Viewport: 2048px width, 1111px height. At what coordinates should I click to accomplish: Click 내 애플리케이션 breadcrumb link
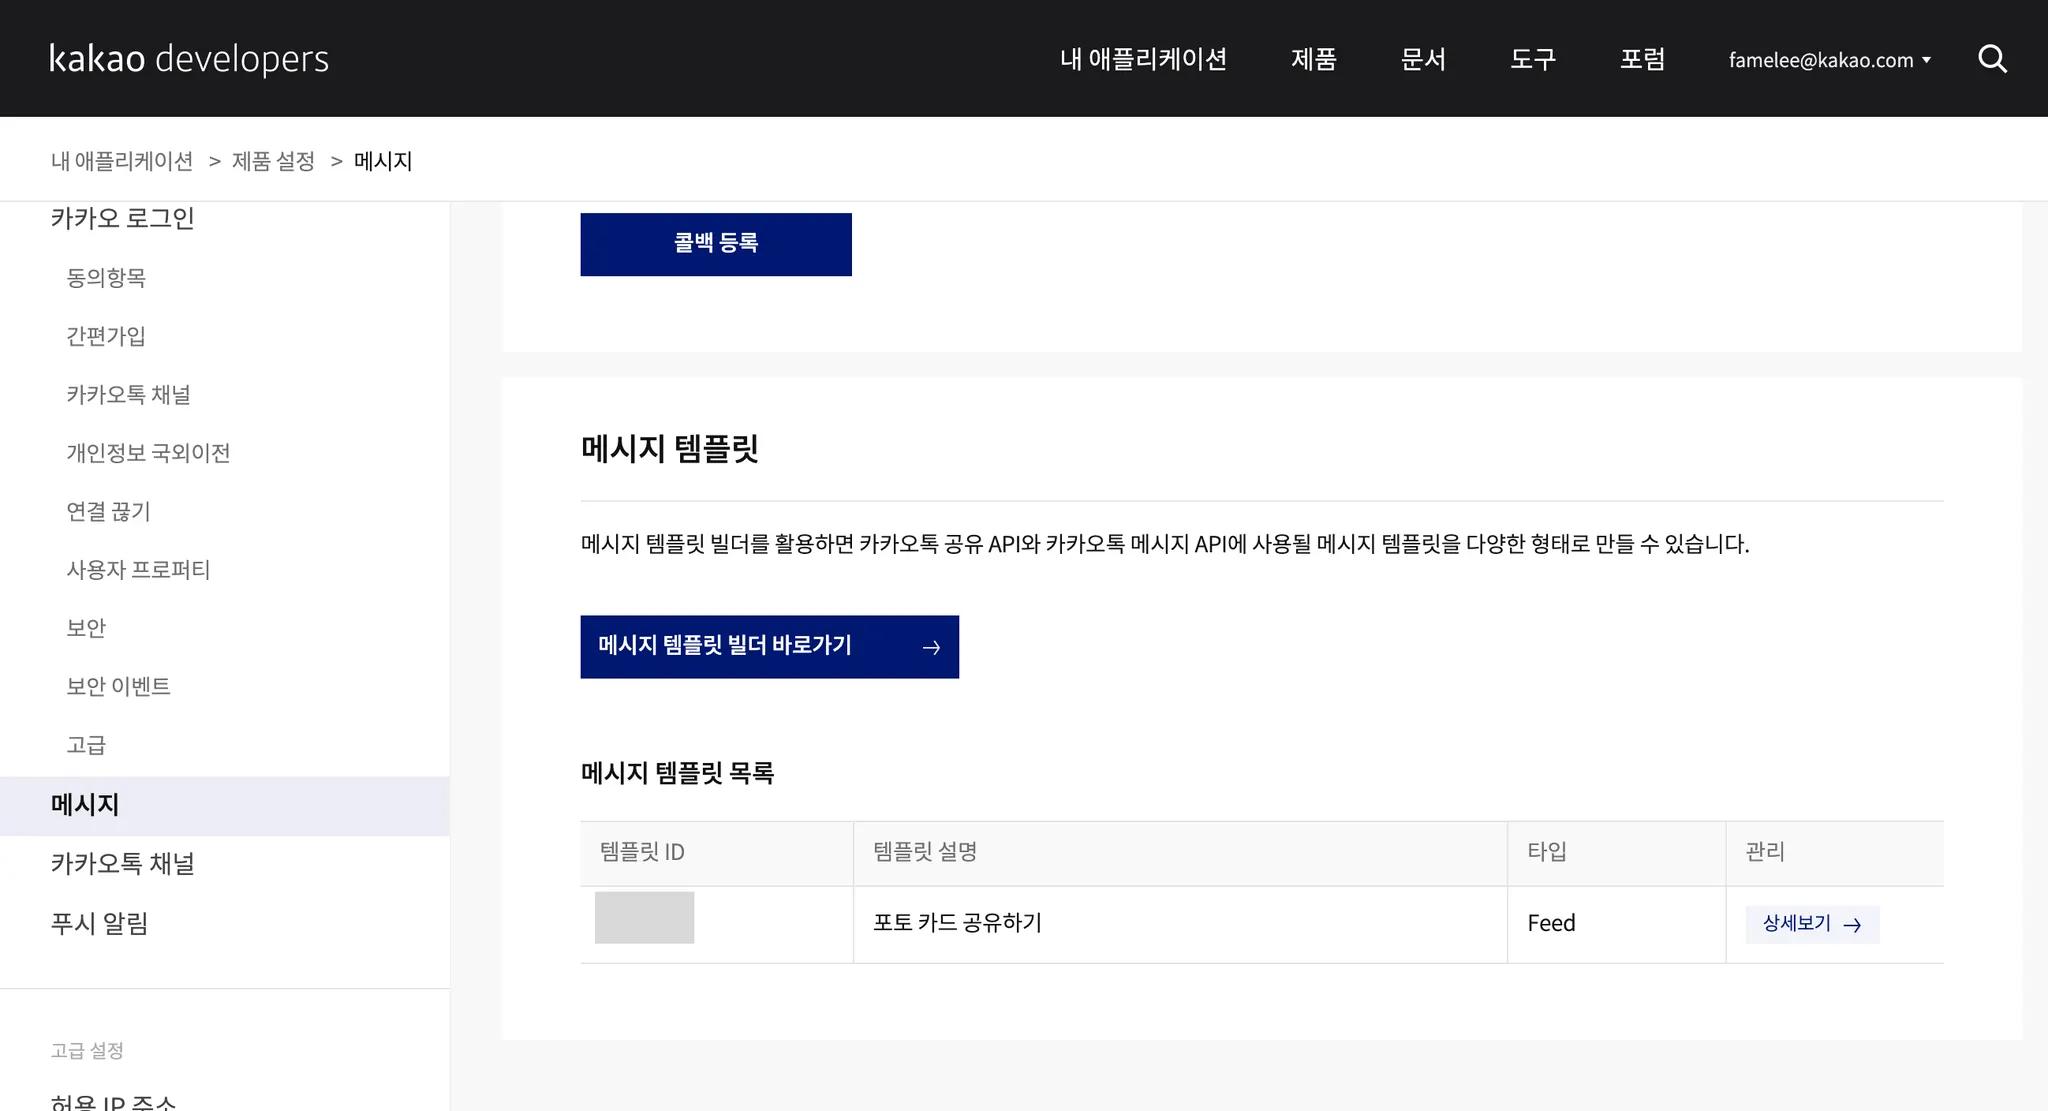122,161
